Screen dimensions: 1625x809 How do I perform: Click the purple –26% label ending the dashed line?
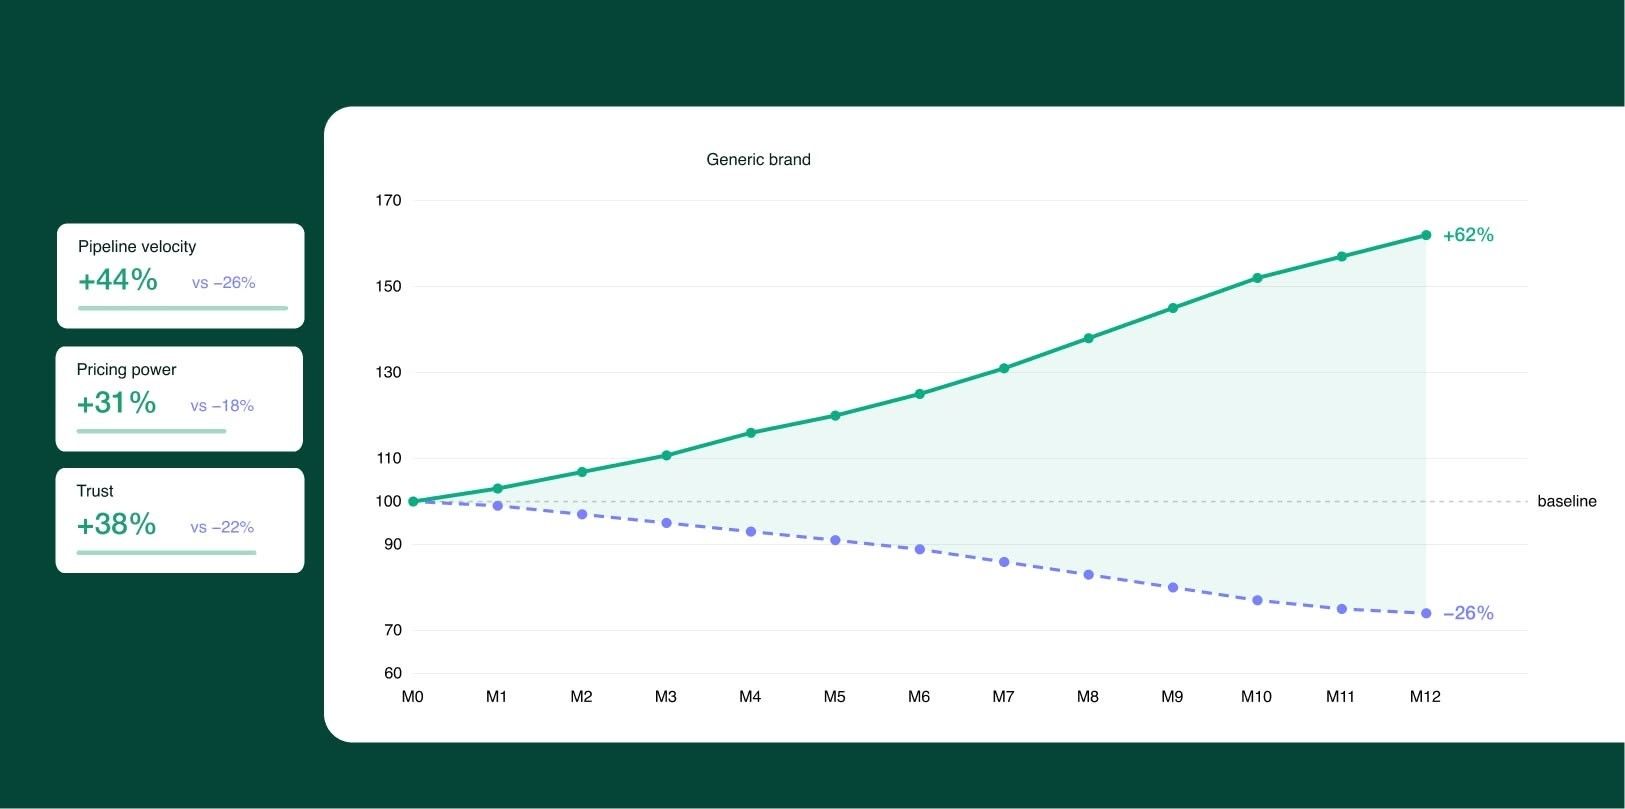pos(1468,613)
